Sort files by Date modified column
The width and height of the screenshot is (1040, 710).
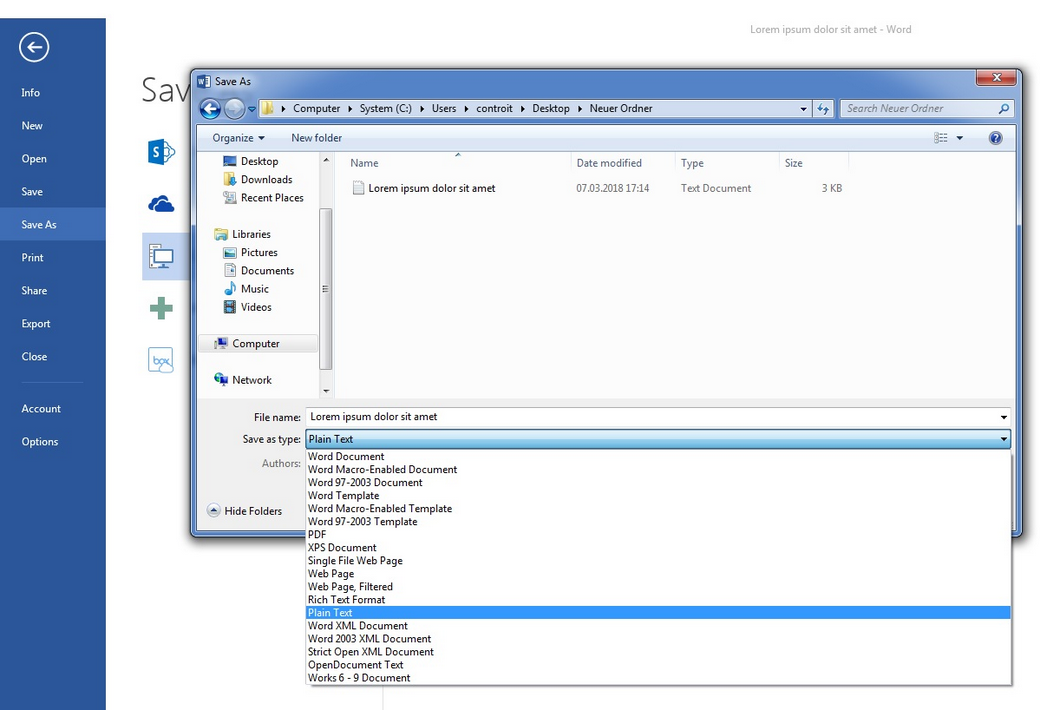609,163
